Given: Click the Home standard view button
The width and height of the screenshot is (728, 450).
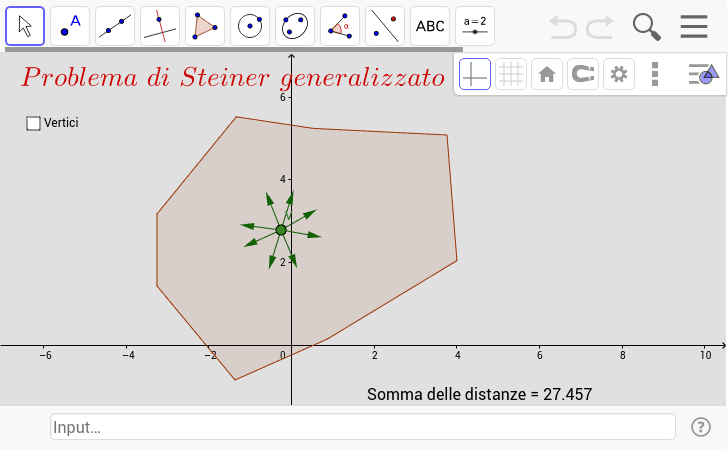Looking at the screenshot, I should pyautogui.click(x=547, y=74).
